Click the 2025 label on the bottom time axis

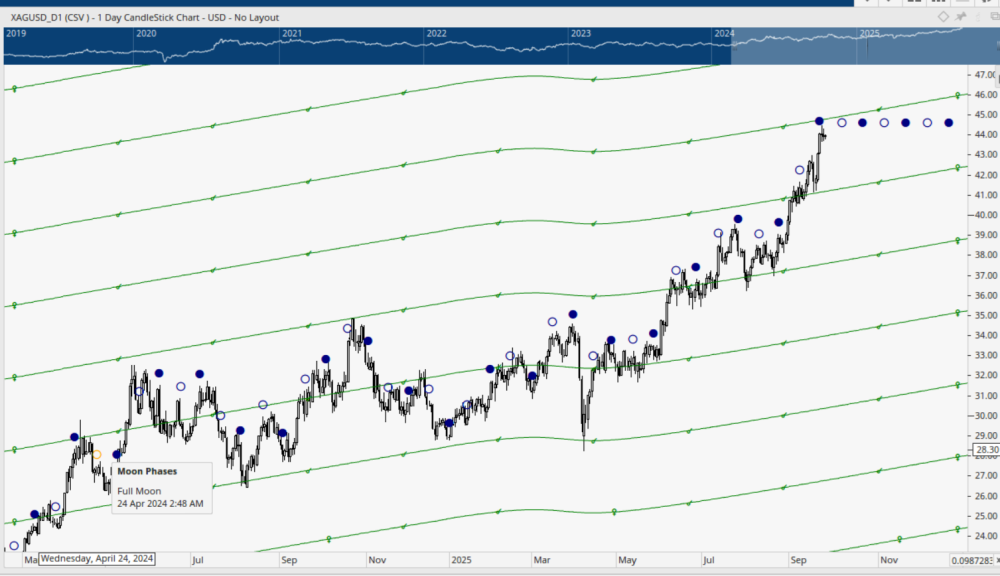[461, 559]
